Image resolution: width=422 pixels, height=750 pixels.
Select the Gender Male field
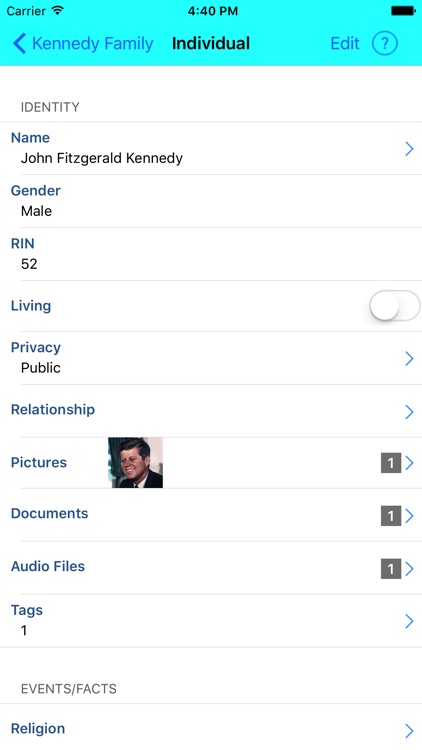[211, 201]
